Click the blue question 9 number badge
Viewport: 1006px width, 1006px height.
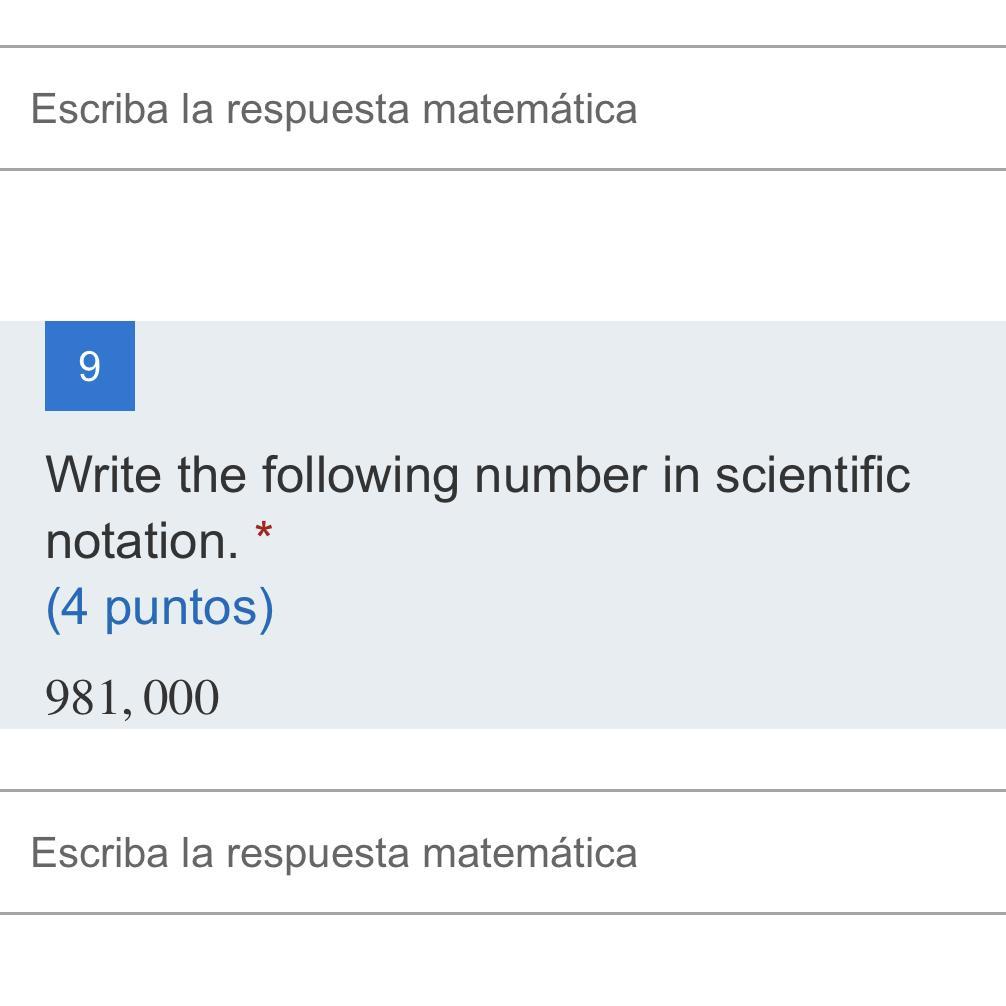click(90, 366)
